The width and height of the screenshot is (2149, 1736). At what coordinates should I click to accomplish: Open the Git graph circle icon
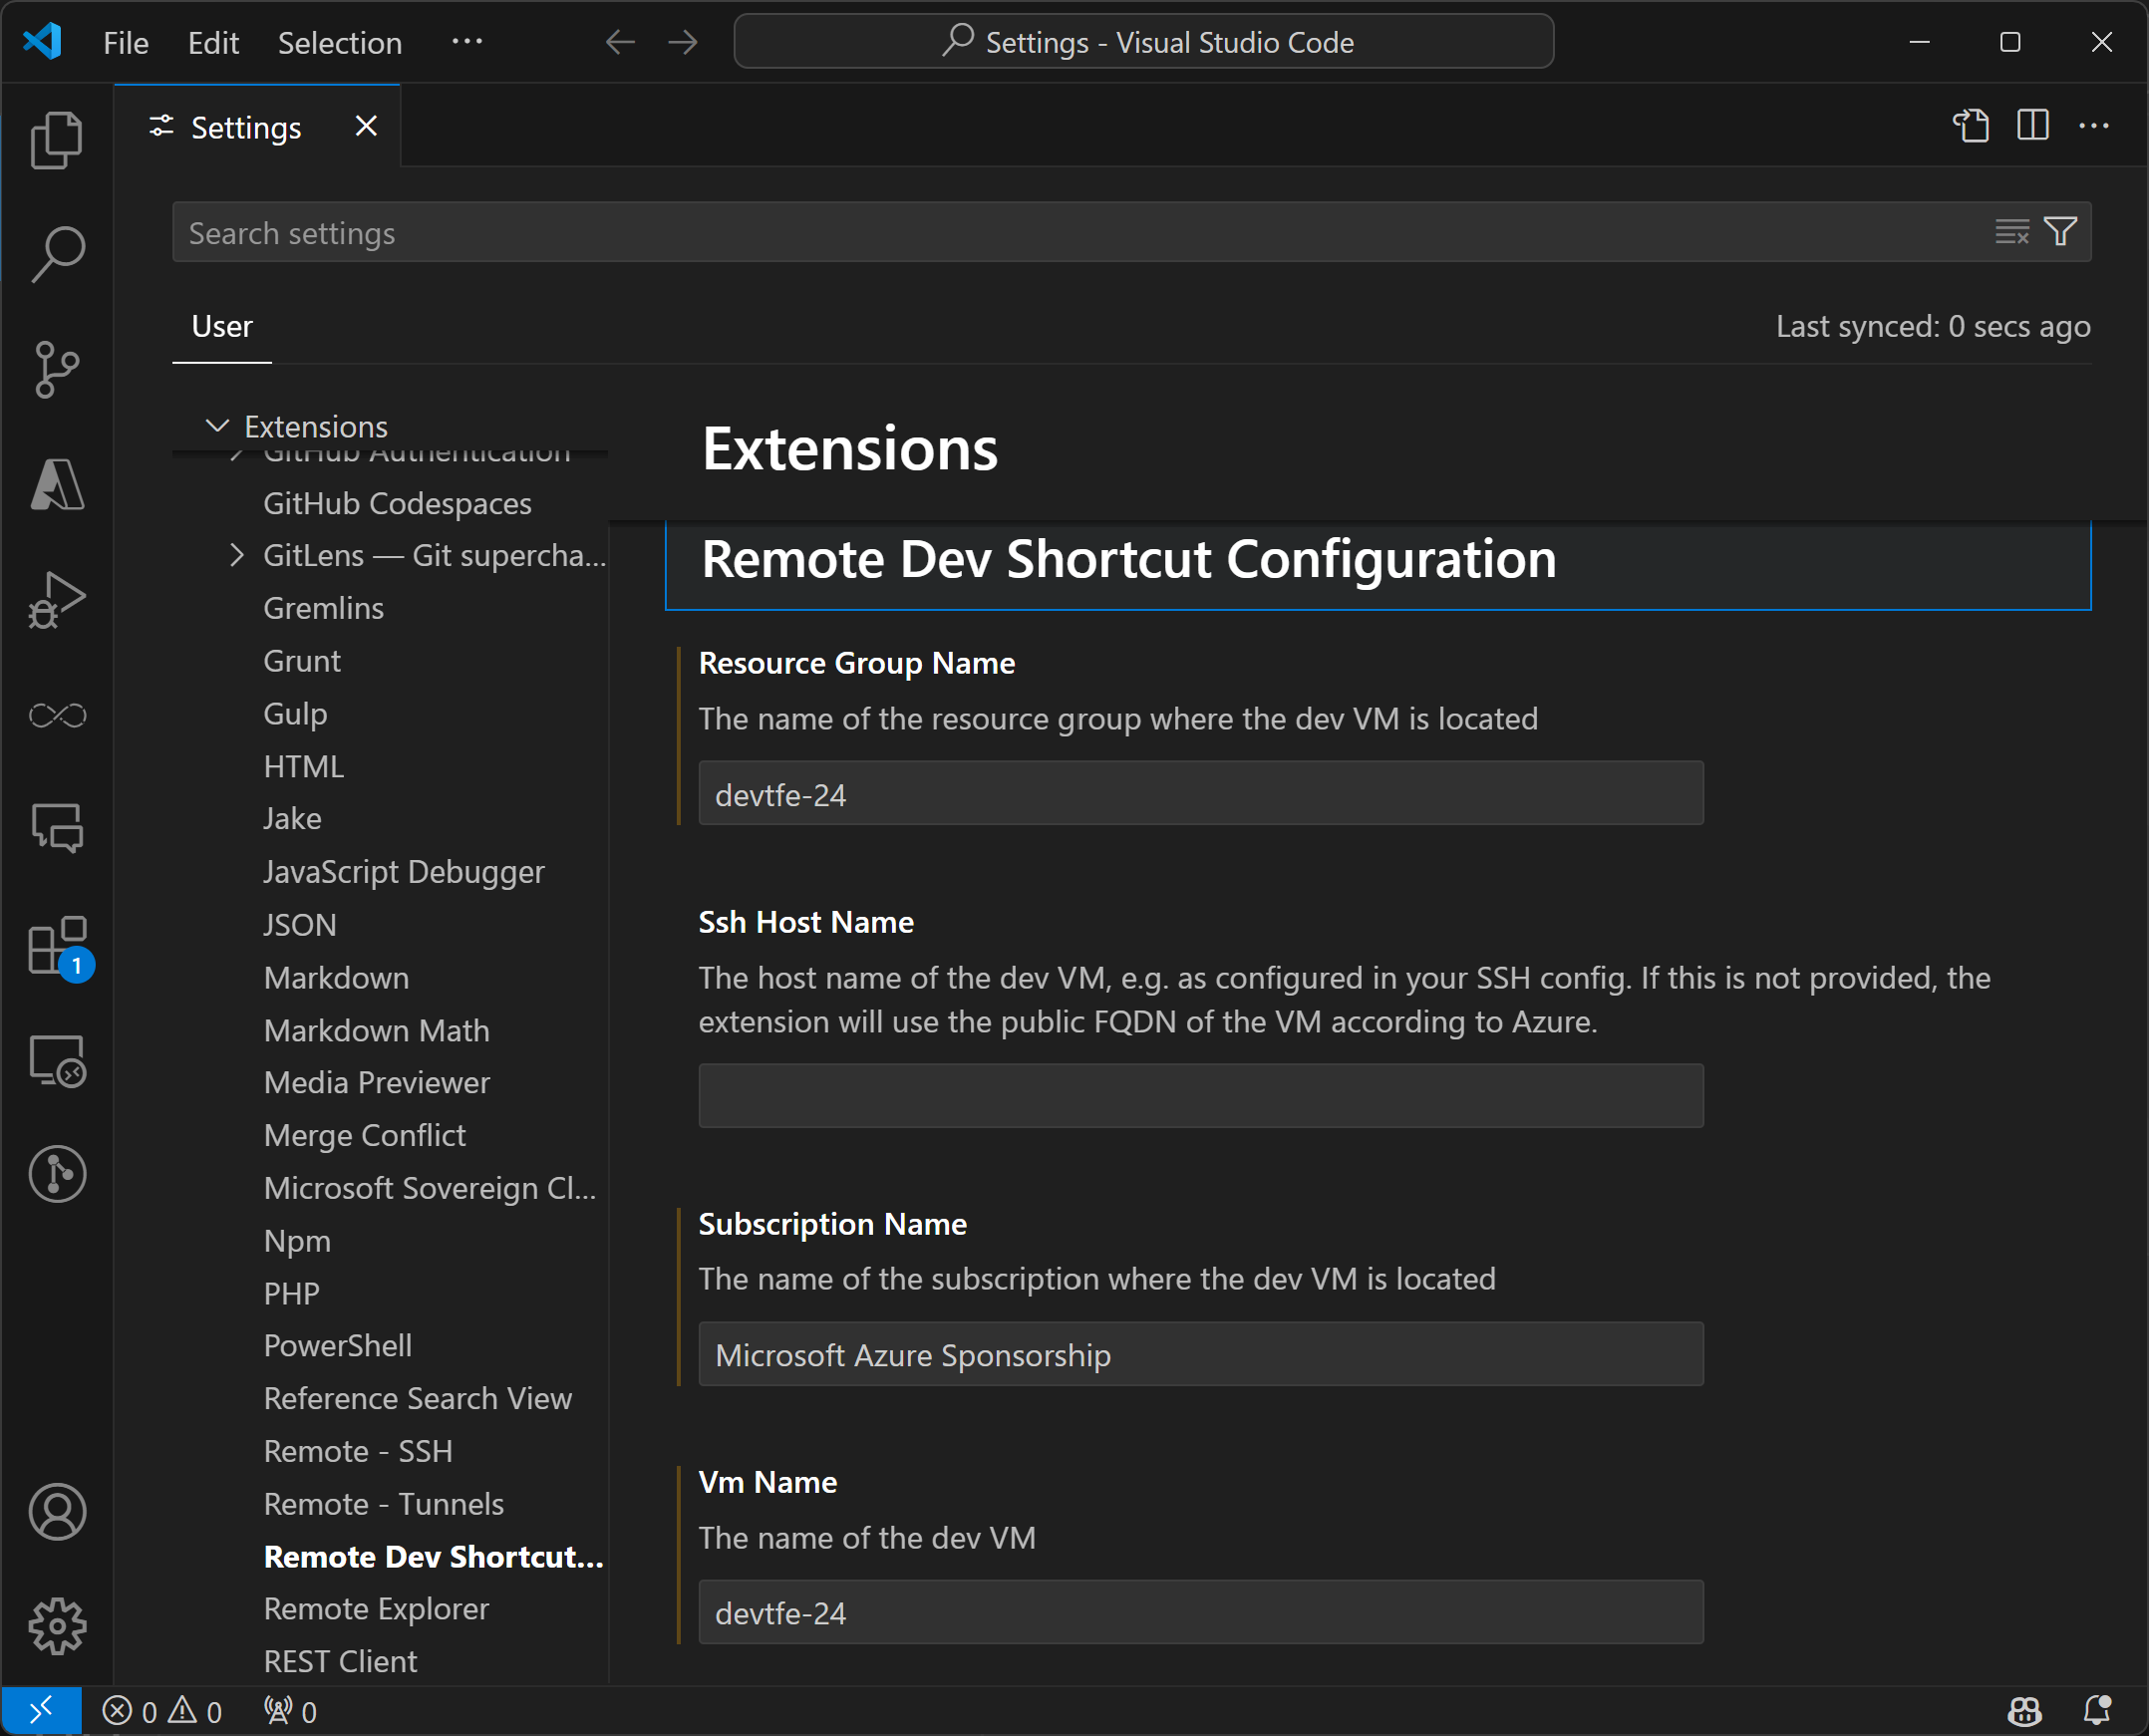(x=57, y=1174)
